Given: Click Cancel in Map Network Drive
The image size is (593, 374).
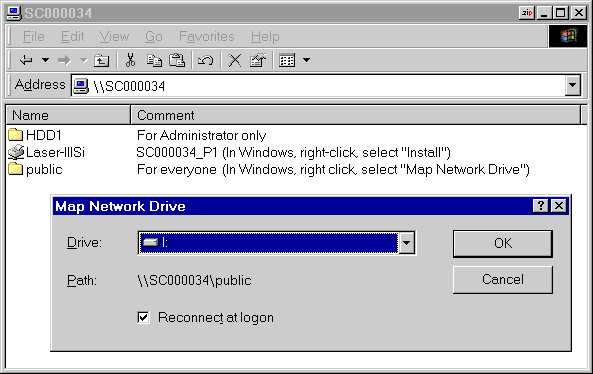Looking at the screenshot, I should click(503, 279).
